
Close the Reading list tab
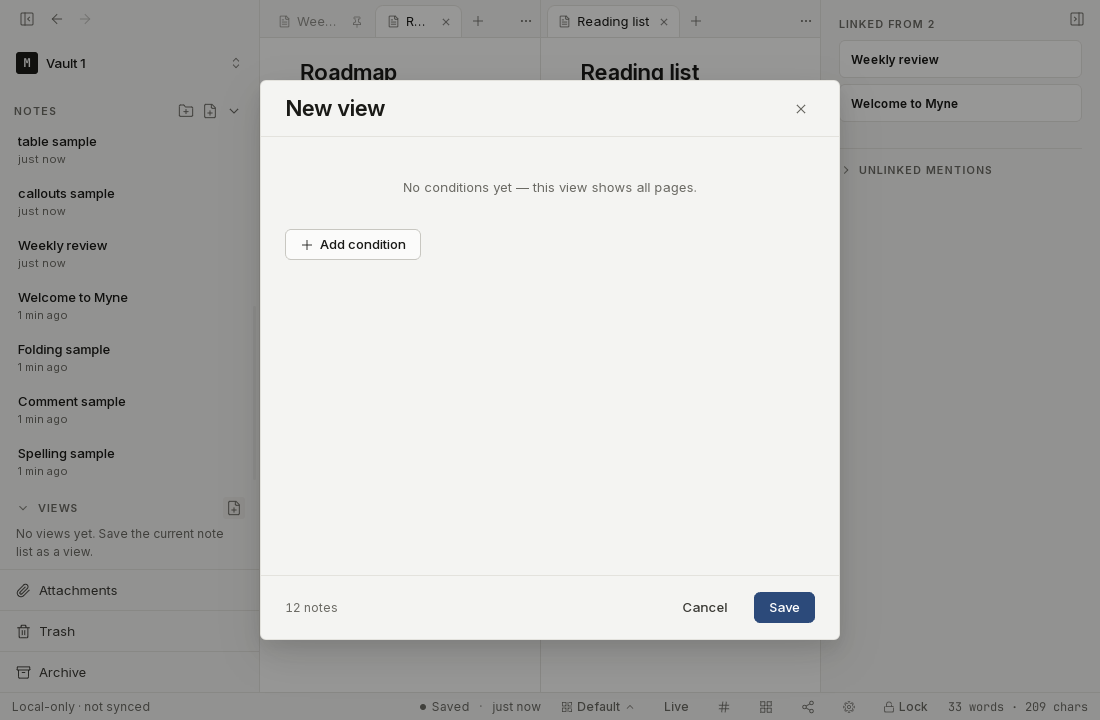[664, 22]
